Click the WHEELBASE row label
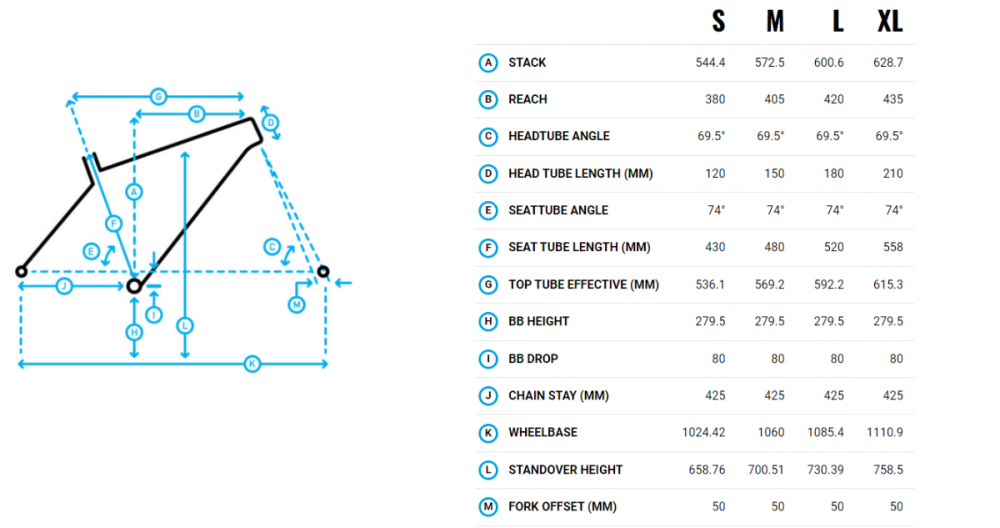The image size is (1000, 528). pos(542,432)
